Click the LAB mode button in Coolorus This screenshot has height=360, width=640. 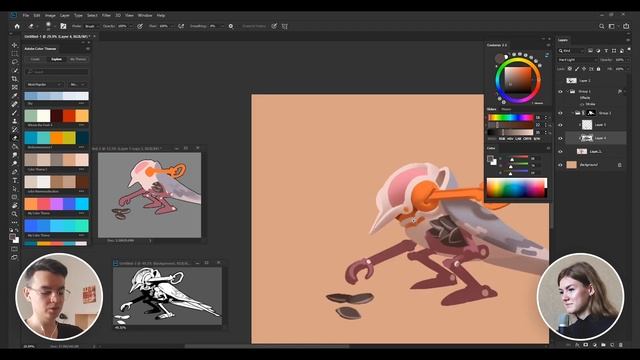[x=518, y=139]
